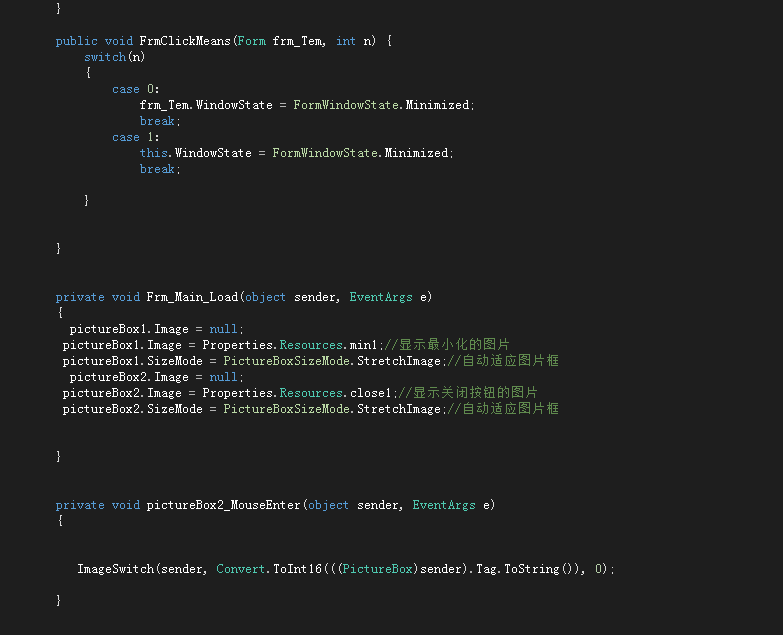Click PictureBoxSizeMode on the pictureBox2.SizeMode line

pyautogui.click(x=286, y=409)
